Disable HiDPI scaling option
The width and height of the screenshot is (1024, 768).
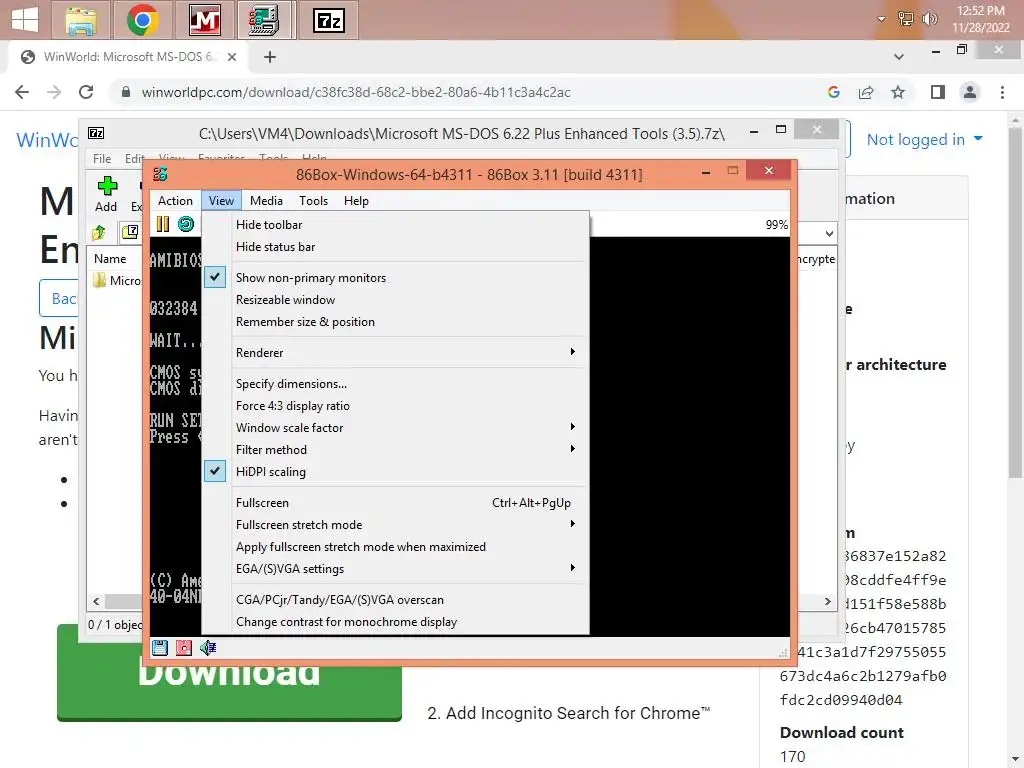coord(396,472)
